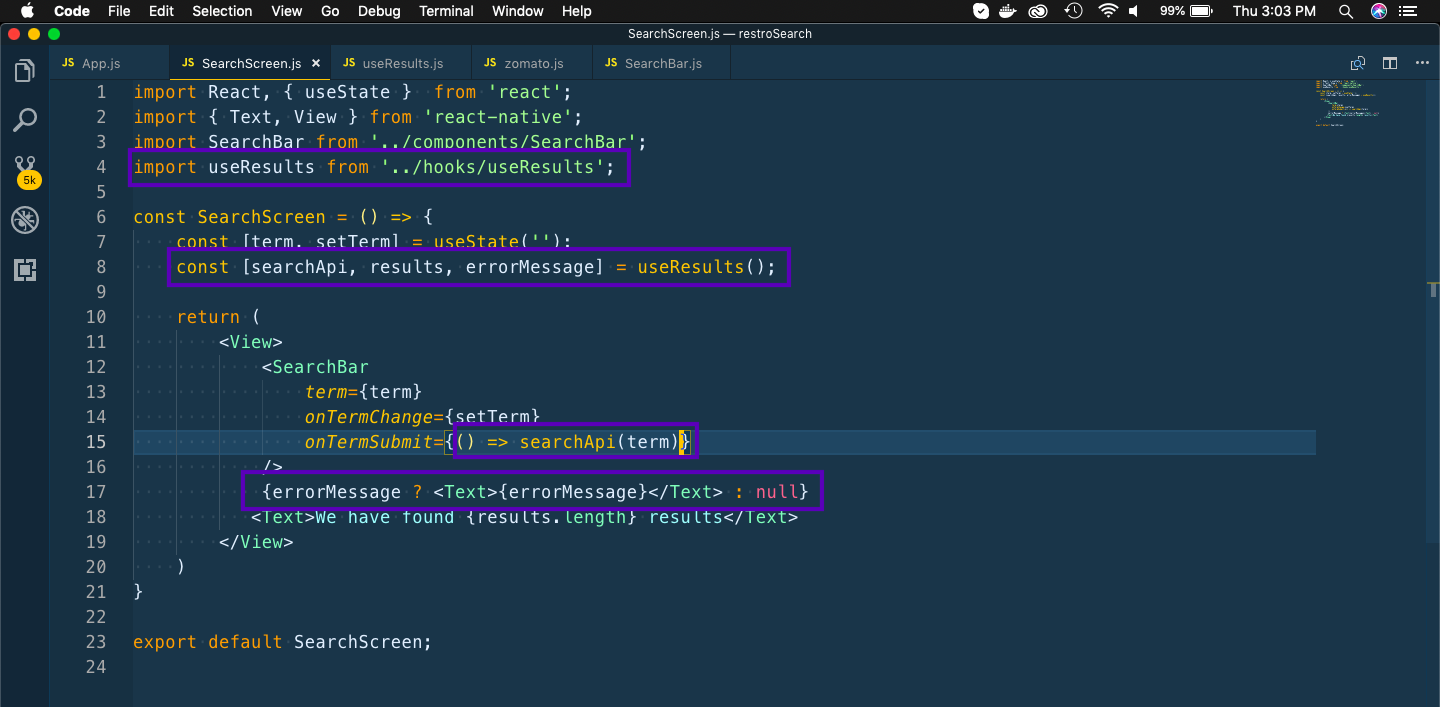This screenshot has height=707, width=1440.
Task: Open Creative Cloud menu bar icon
Action: click(x=1039, y=11)
